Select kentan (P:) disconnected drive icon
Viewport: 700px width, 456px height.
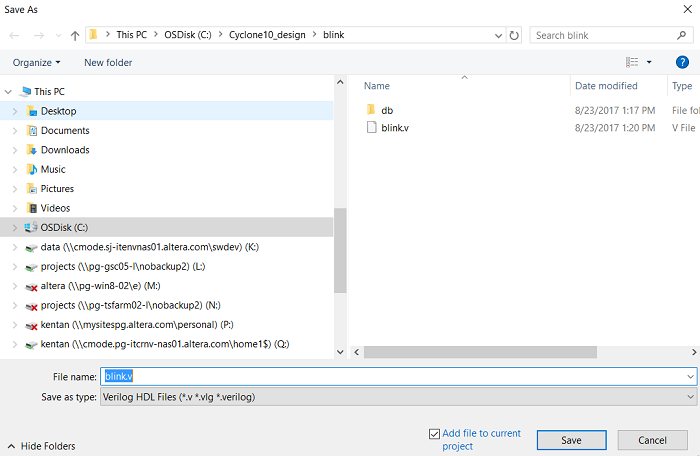pos(31,326)
